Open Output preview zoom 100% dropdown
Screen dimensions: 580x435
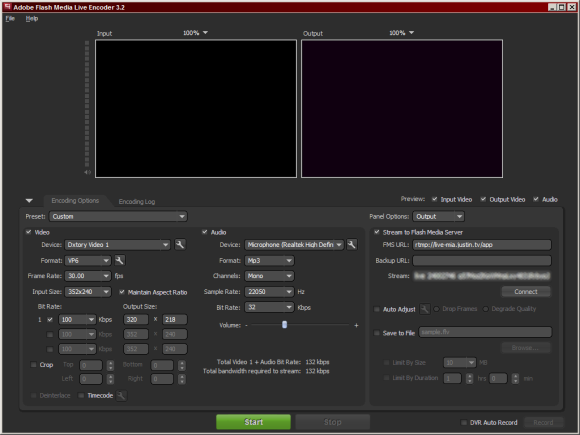tap(401, 33)
